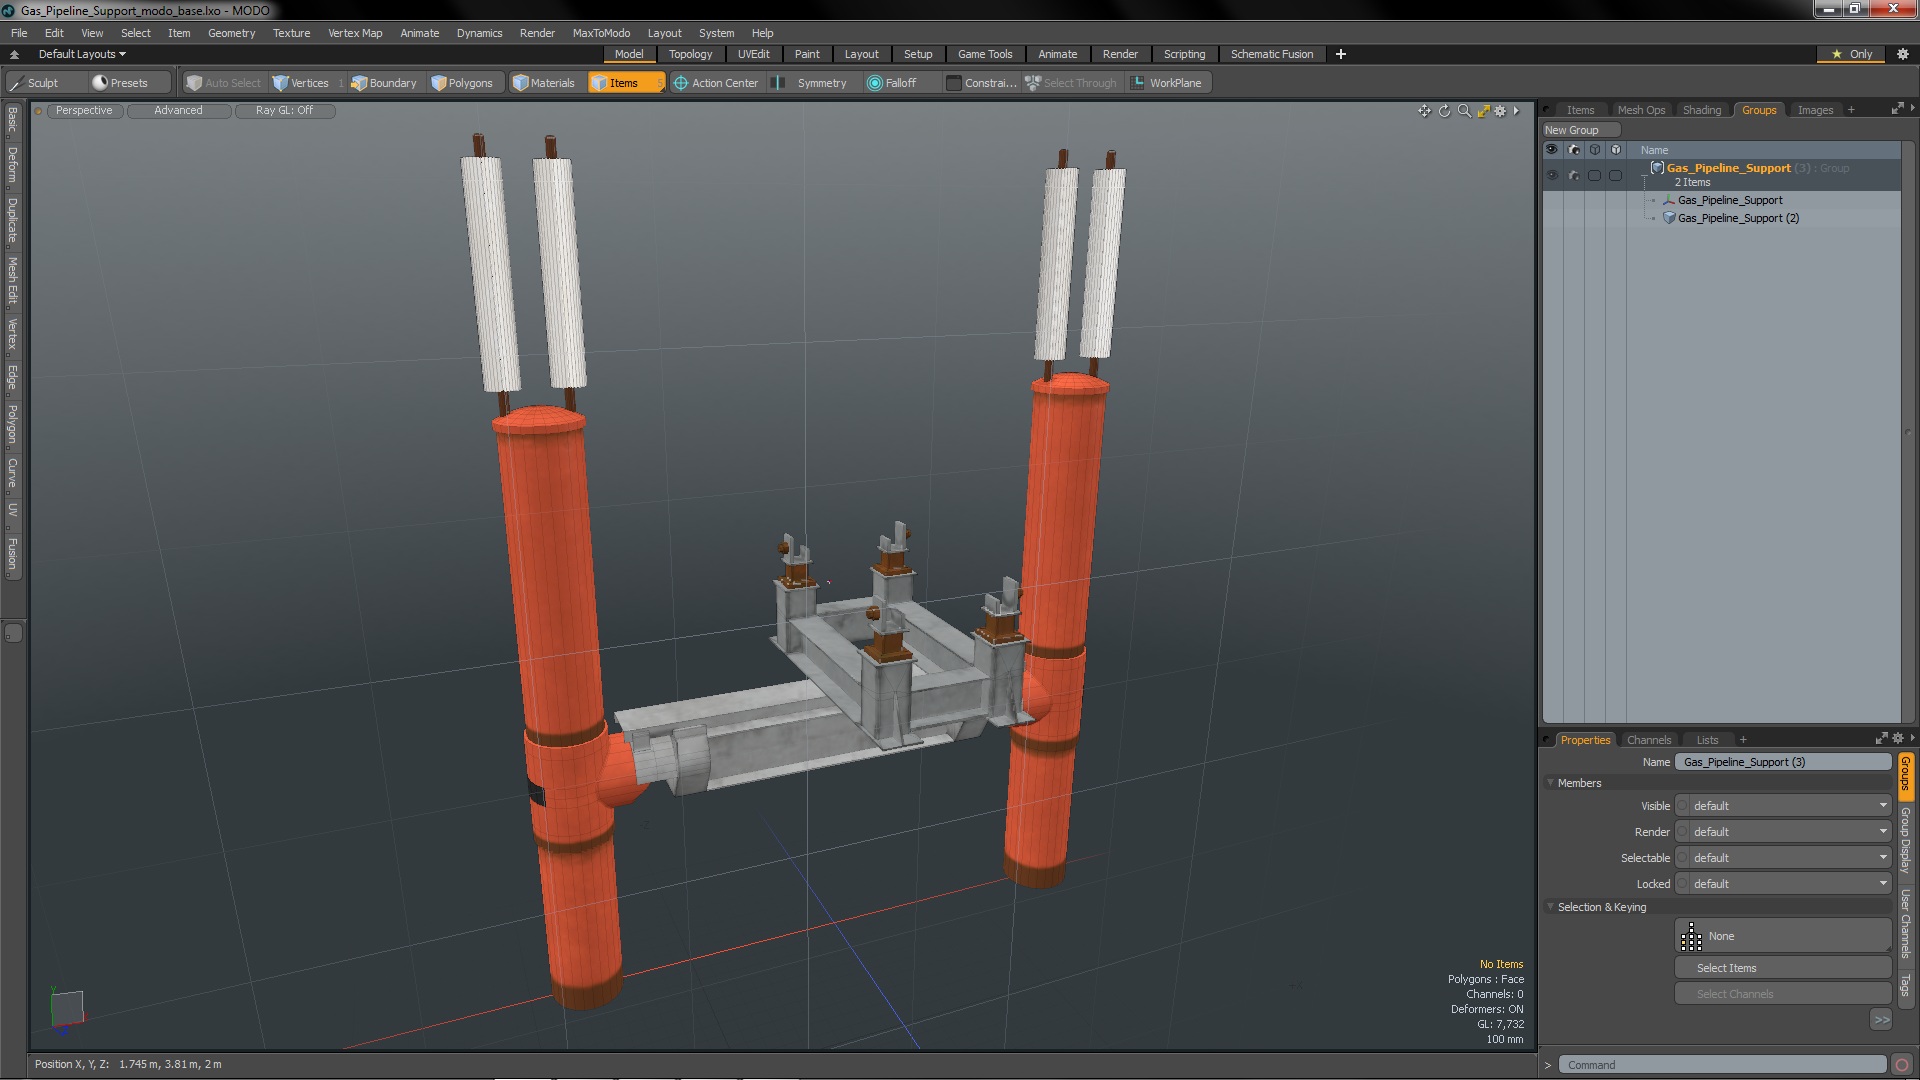Click the New Group button

(x=1571, y=130)
